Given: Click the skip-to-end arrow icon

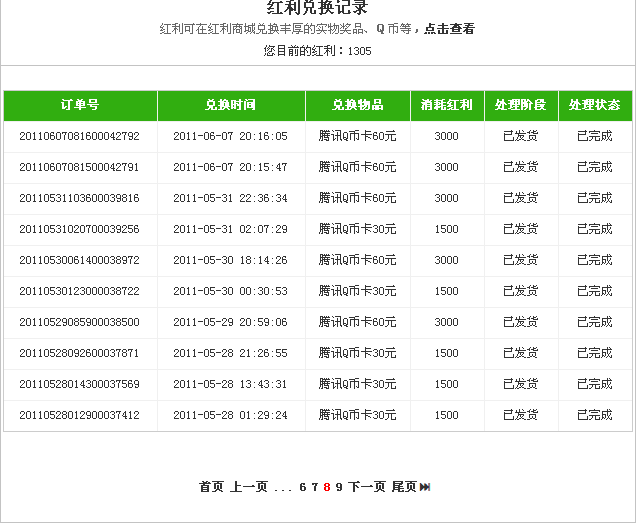Looking at the screenshot, I should 425,487.
